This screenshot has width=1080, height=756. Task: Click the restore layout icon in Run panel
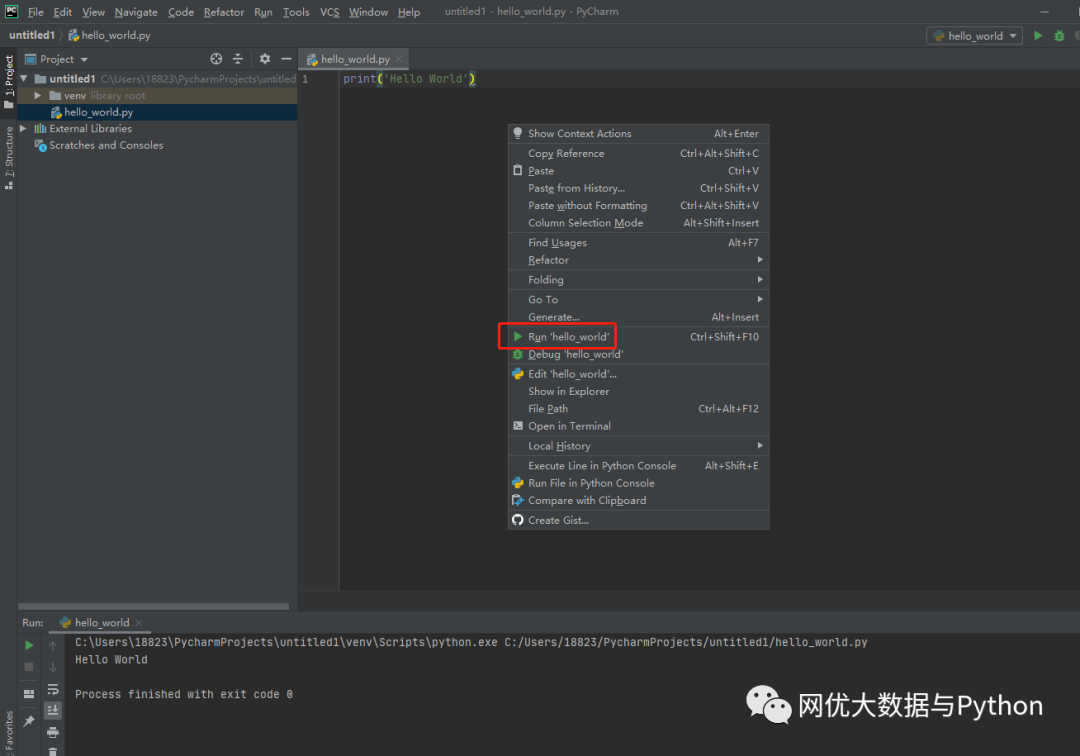pos(29,694)
